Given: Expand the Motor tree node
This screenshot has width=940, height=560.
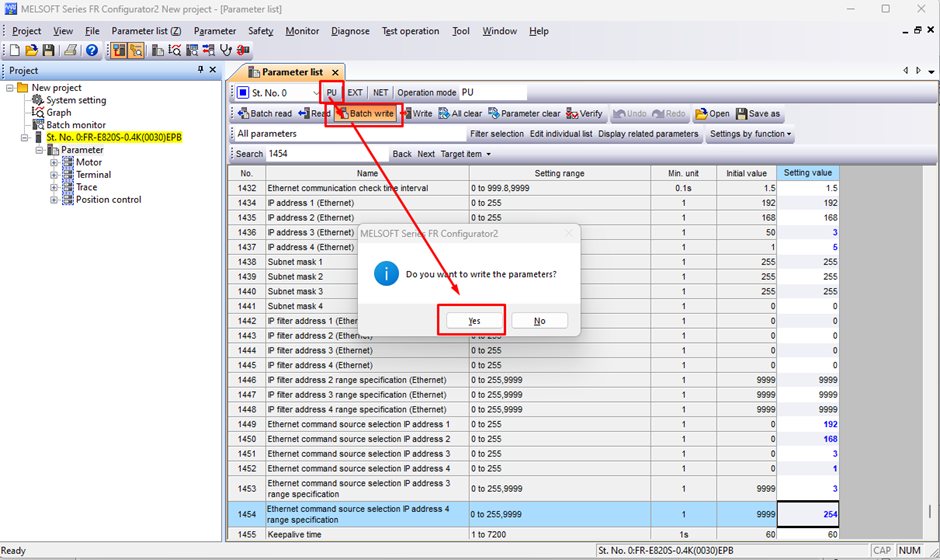Looking at the screenshot, I should 54,162.
